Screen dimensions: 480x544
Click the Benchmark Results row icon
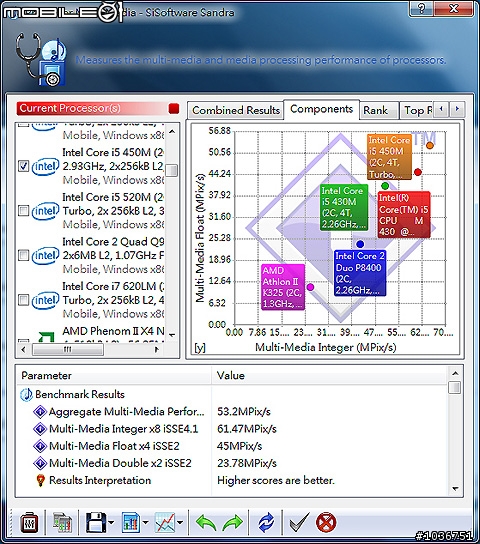tap(26, 395)
